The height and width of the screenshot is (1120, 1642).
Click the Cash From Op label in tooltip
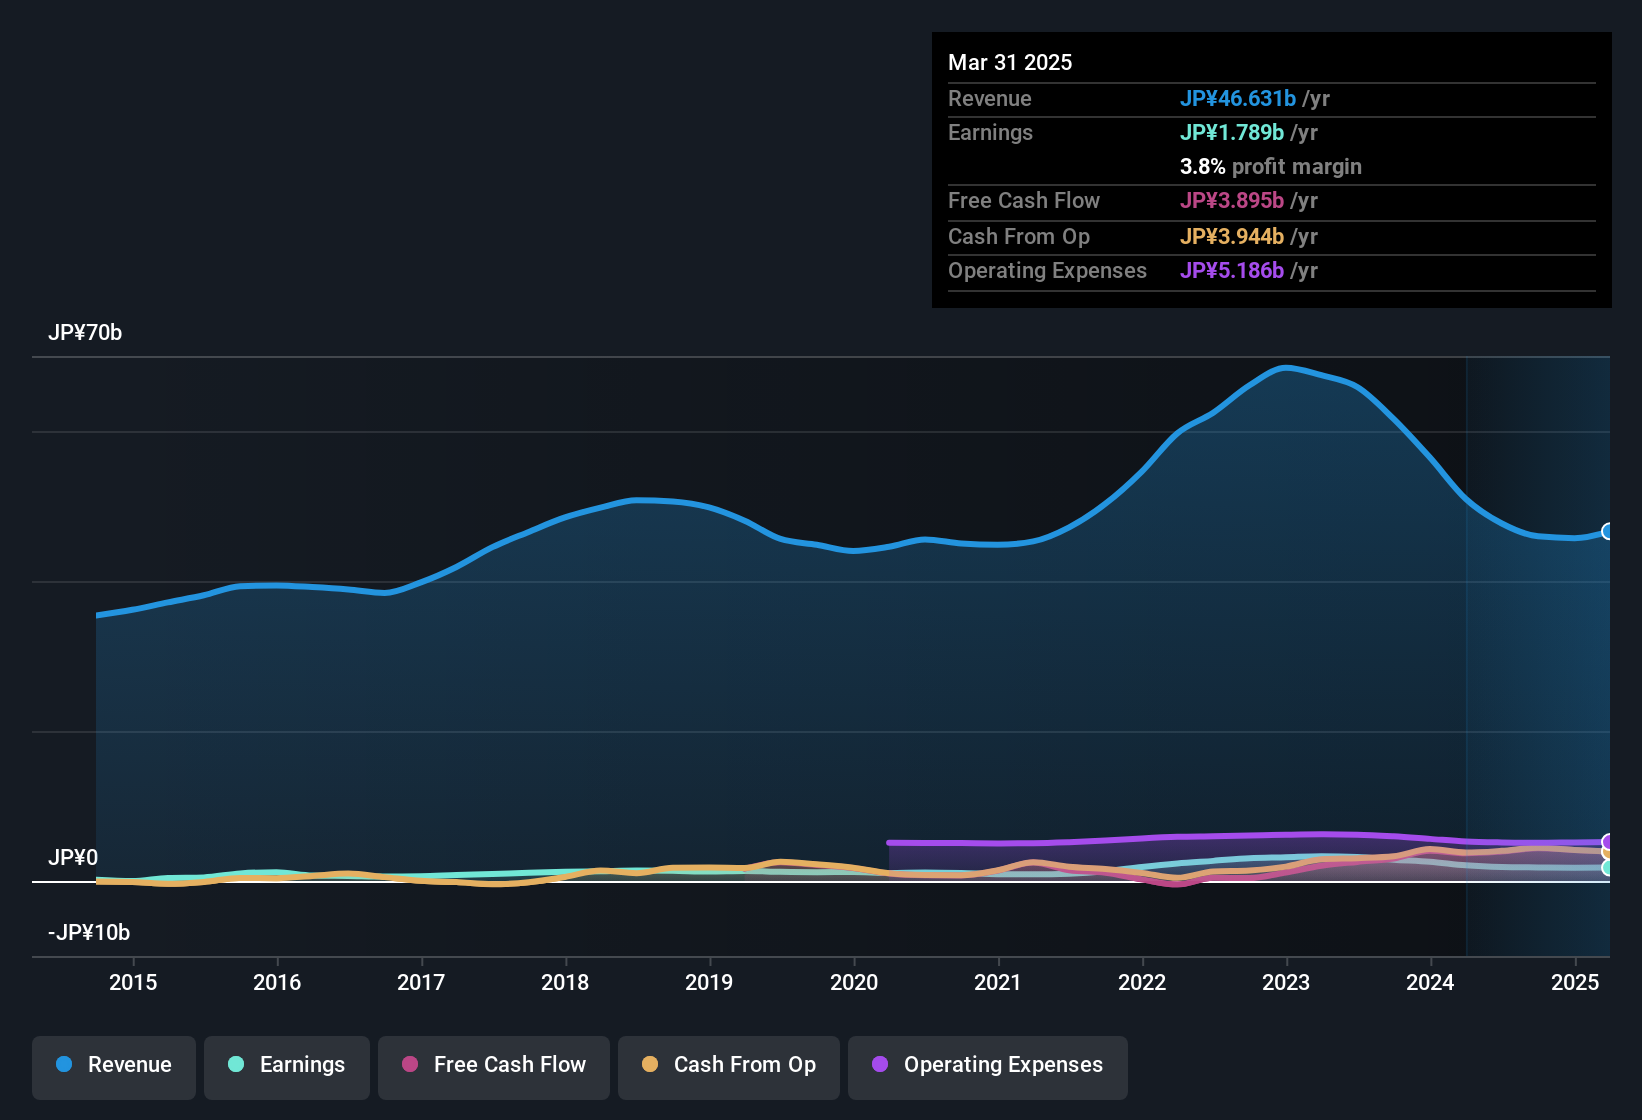click(1019, 236)
